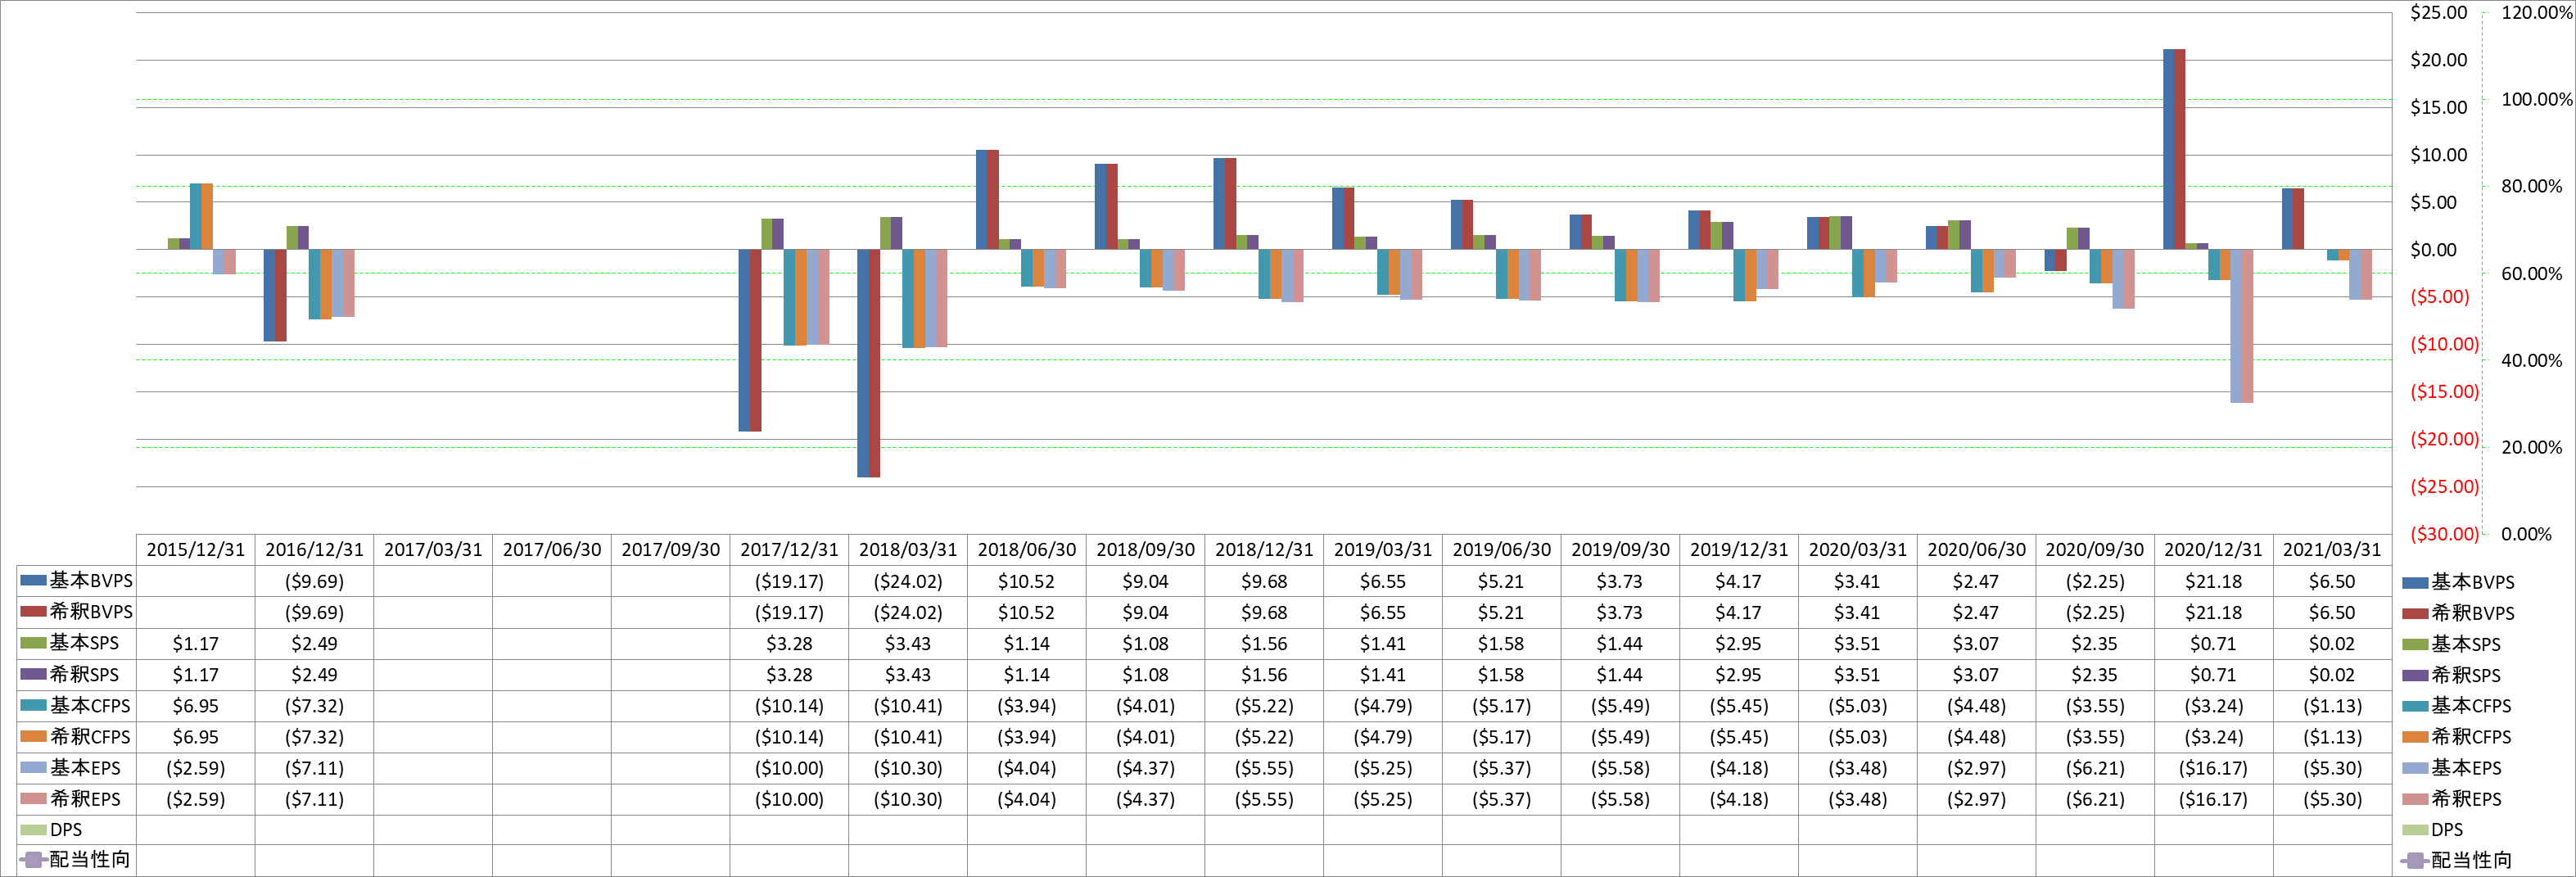This screenshot has width=2576, height=877.
Task: Select the 2018/03/31 column header
Action: point(908,550)
